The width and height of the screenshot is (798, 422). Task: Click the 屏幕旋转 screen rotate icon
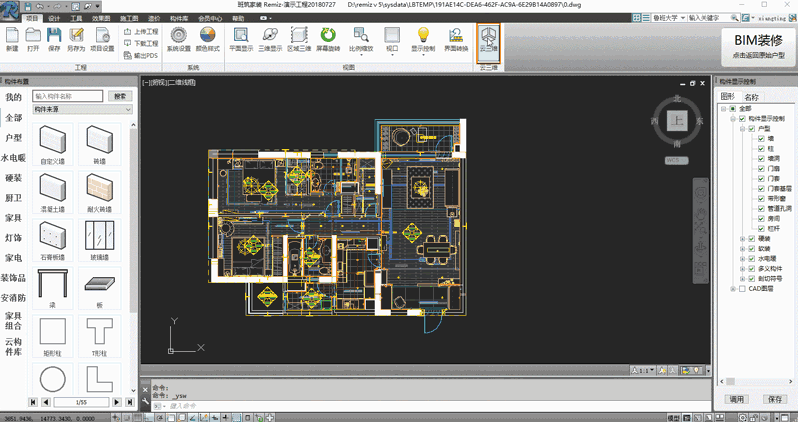click(328, 39)
